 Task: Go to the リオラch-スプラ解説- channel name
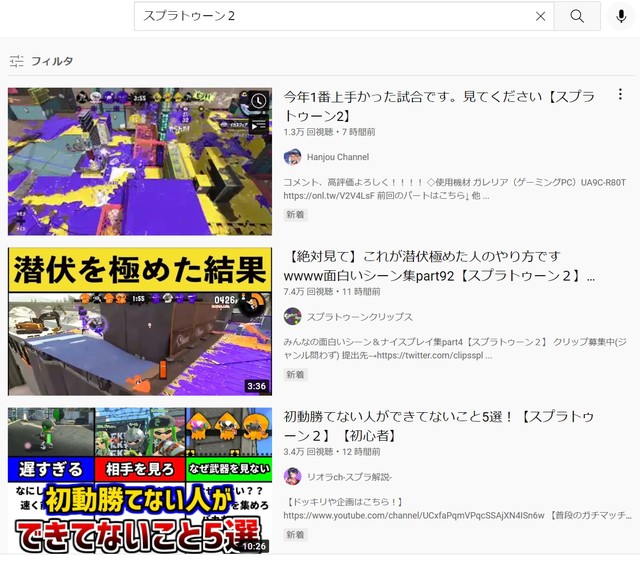point(349,477)
